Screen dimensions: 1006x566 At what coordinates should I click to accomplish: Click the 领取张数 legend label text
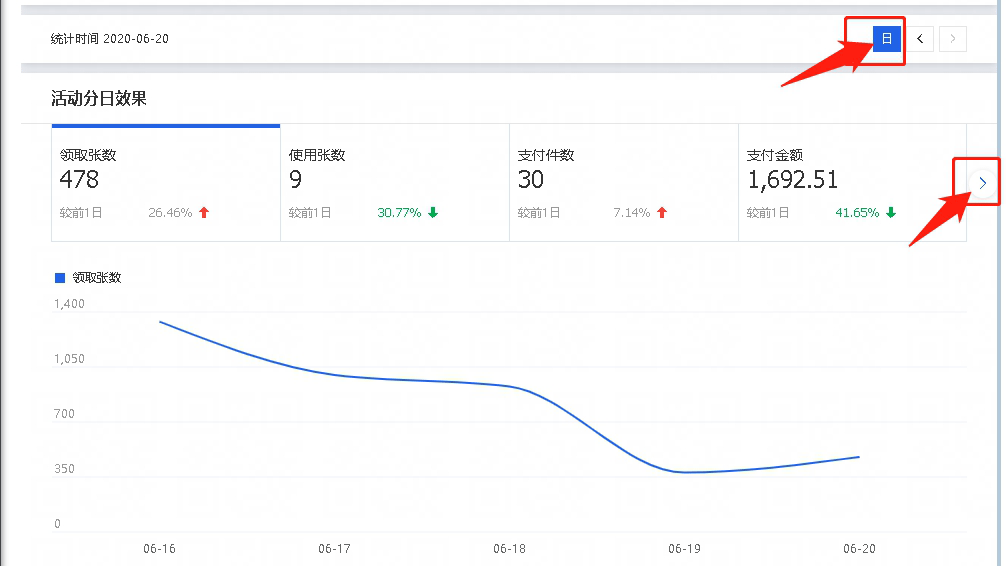pos(97,278)
